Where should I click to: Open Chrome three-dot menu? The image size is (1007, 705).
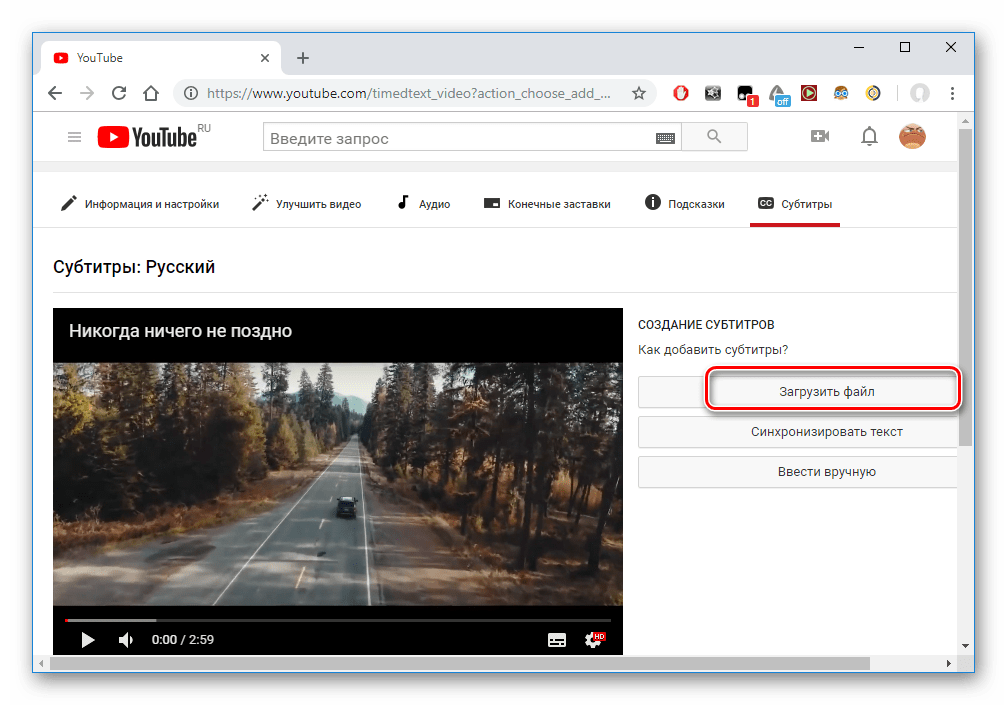coord(952,93)
